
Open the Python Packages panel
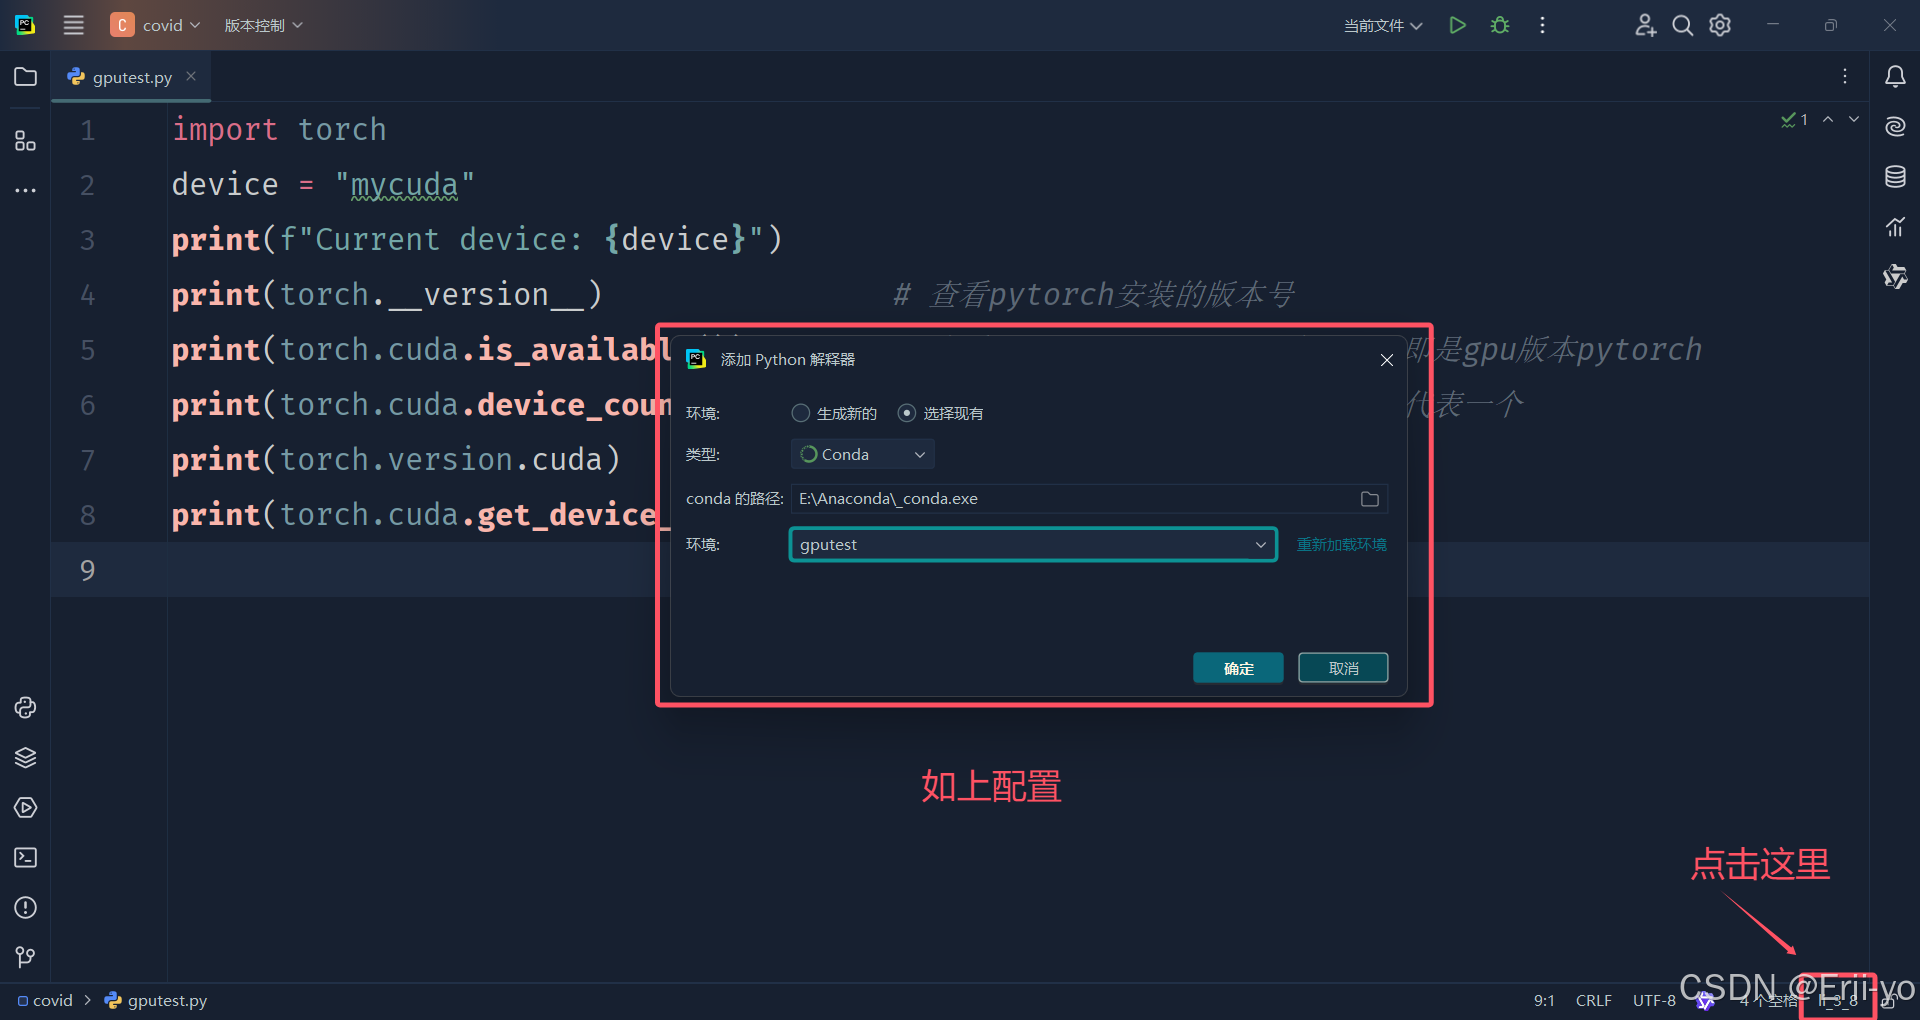25,757
